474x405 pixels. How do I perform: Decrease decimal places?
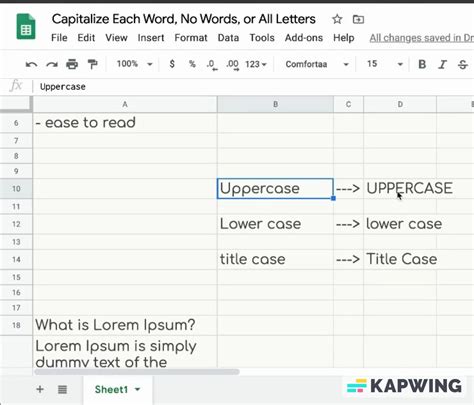pos(212,64)
